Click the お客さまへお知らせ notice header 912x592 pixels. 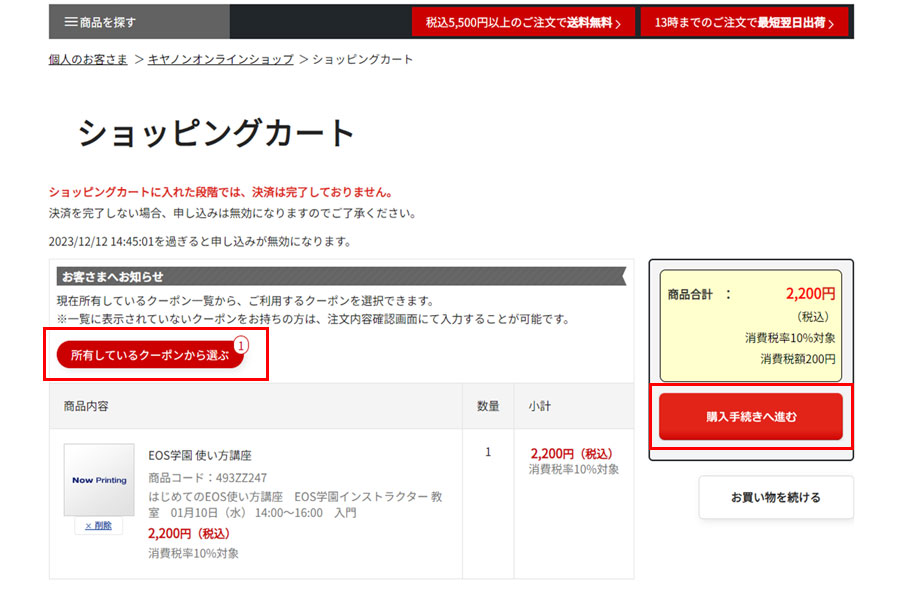pos(112,277)
